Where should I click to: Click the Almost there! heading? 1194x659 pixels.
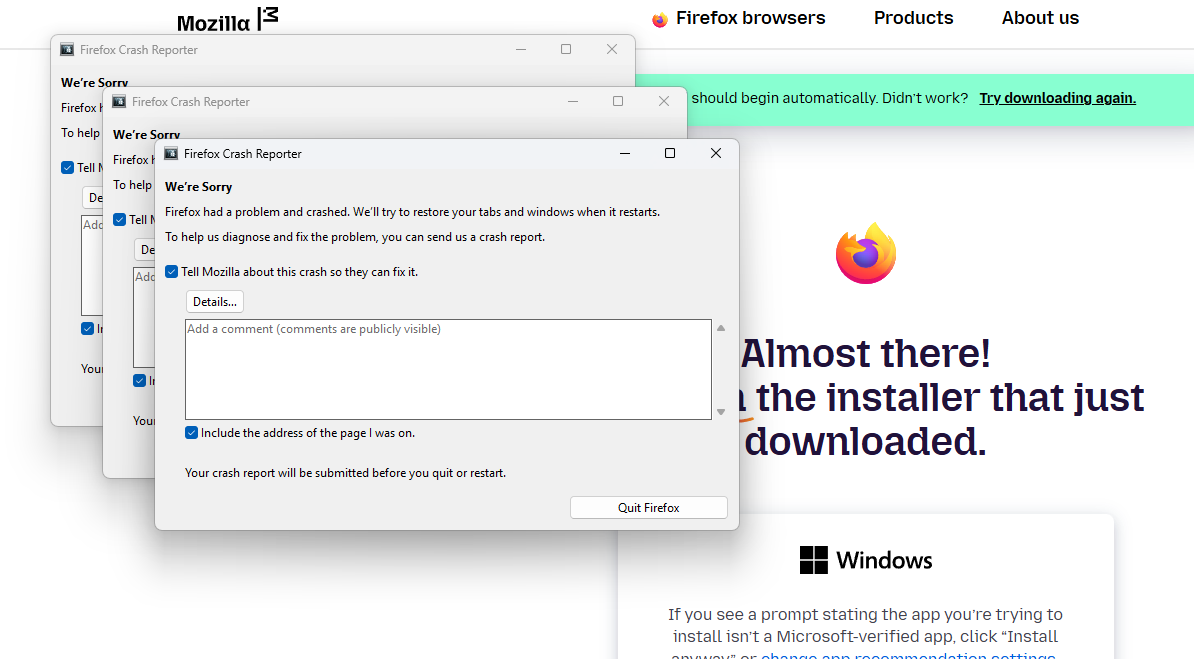tap(866, 353)
